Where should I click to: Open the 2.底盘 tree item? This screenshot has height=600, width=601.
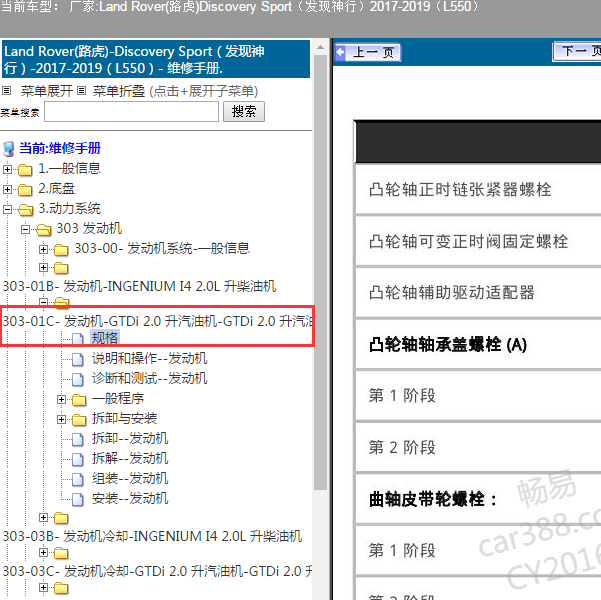click(57, 188)
